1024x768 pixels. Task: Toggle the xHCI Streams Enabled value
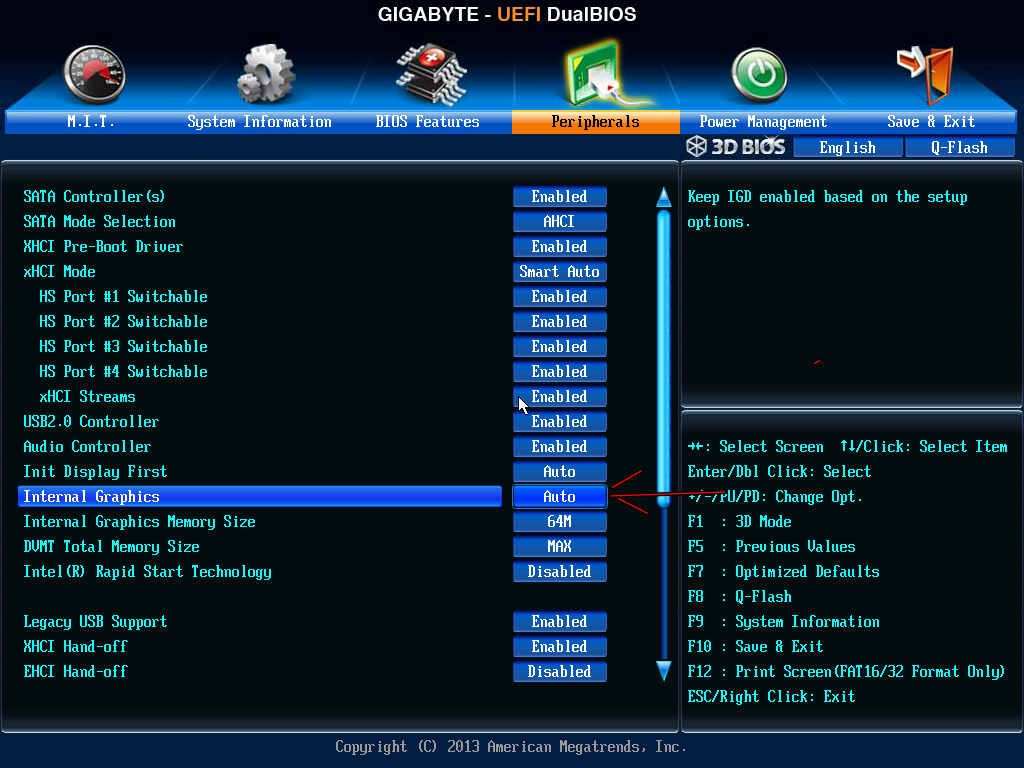[x=560, y=396]
